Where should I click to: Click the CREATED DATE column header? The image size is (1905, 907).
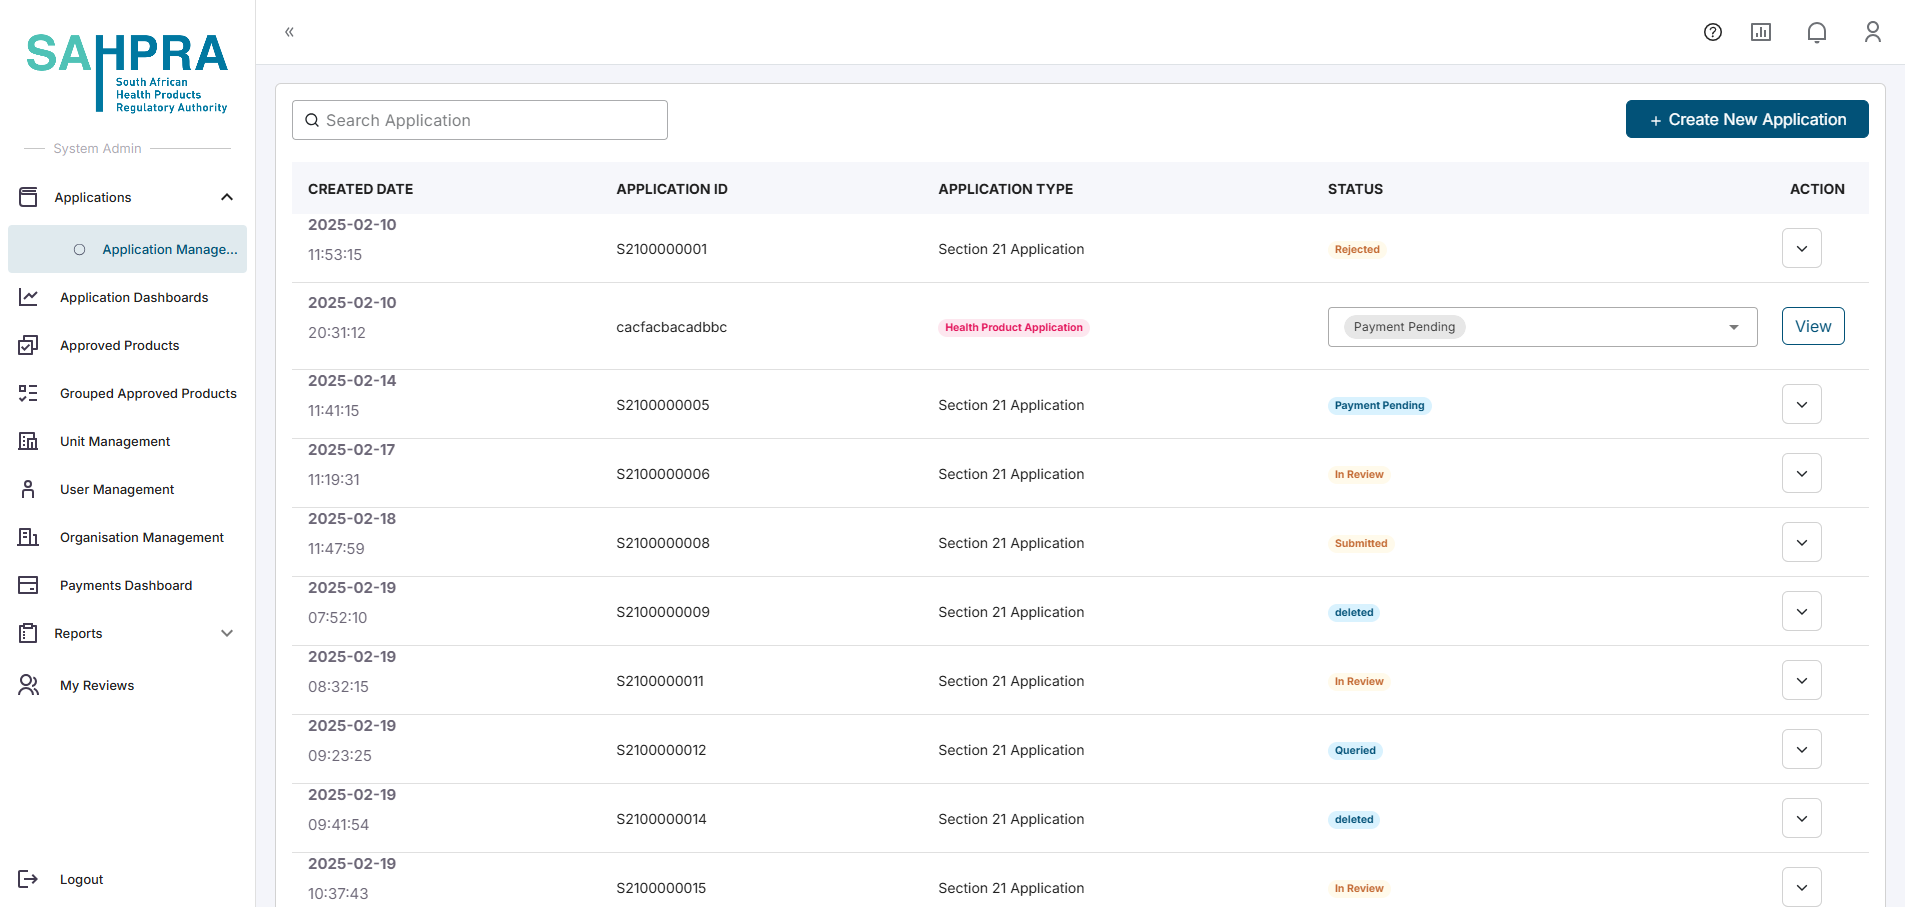360,189
